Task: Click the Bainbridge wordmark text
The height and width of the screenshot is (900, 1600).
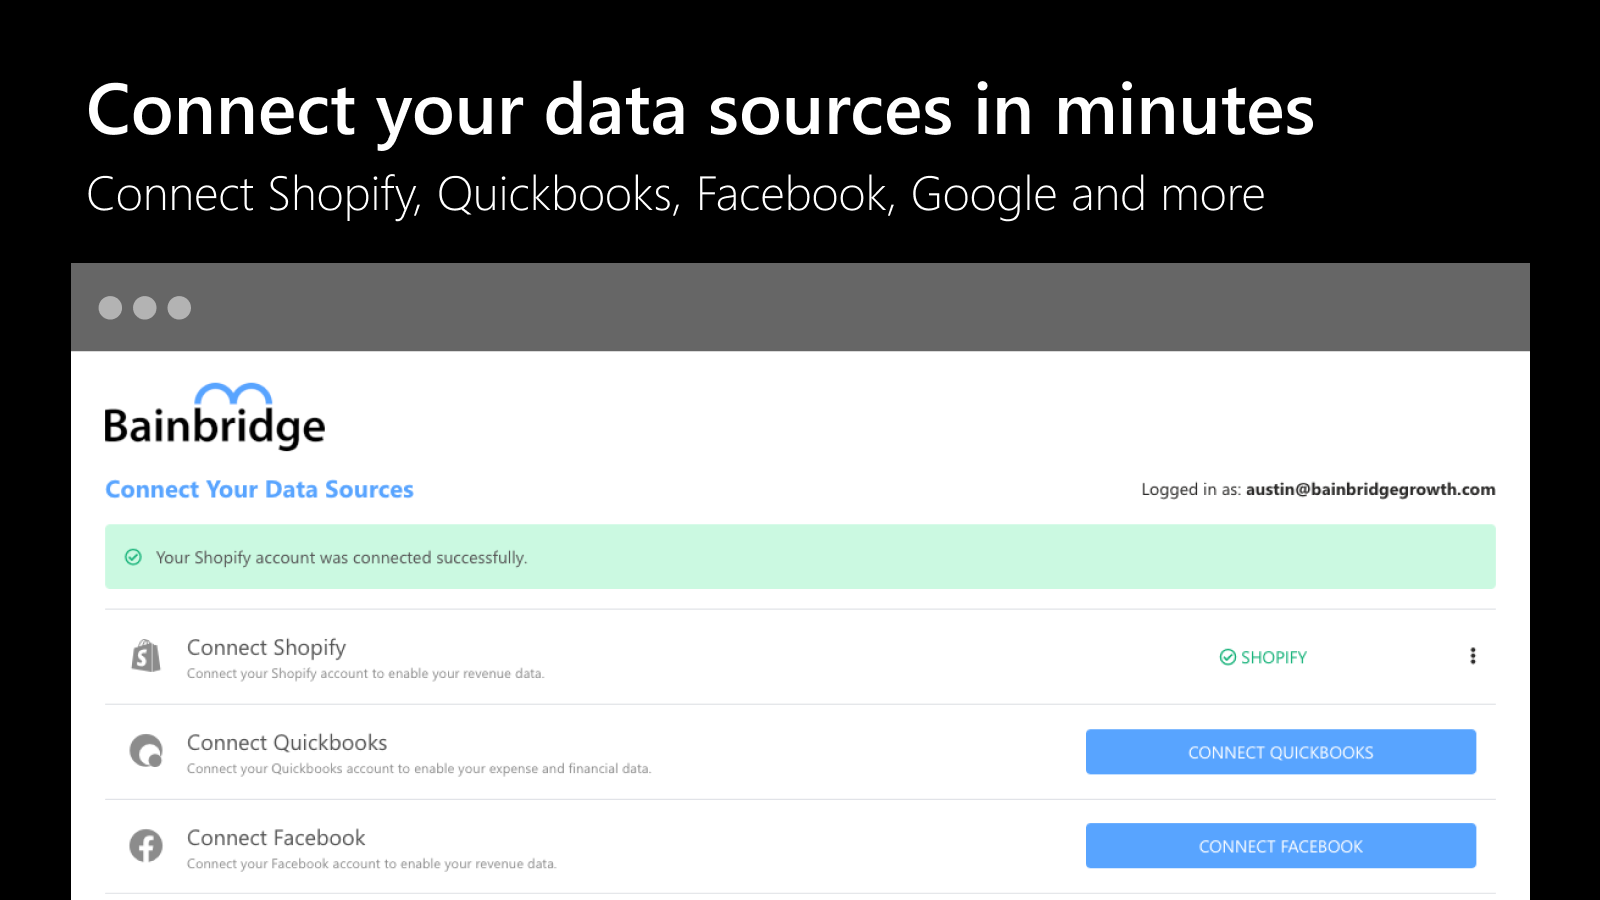Action: coord(214,424)
